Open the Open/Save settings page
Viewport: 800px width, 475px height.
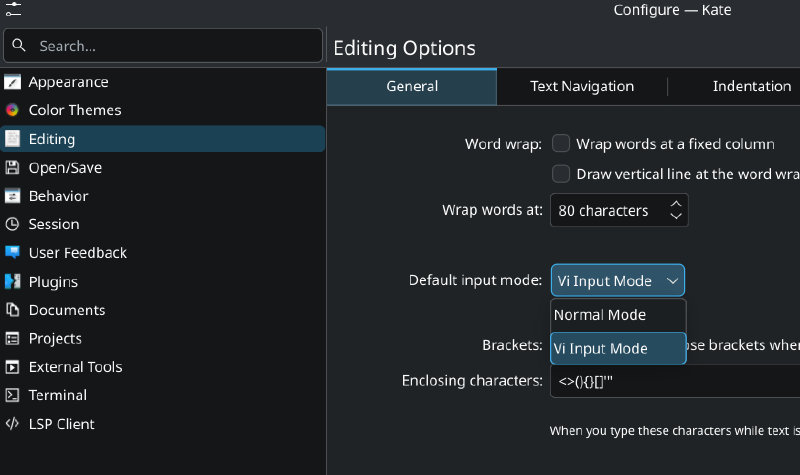click(162, 167)
